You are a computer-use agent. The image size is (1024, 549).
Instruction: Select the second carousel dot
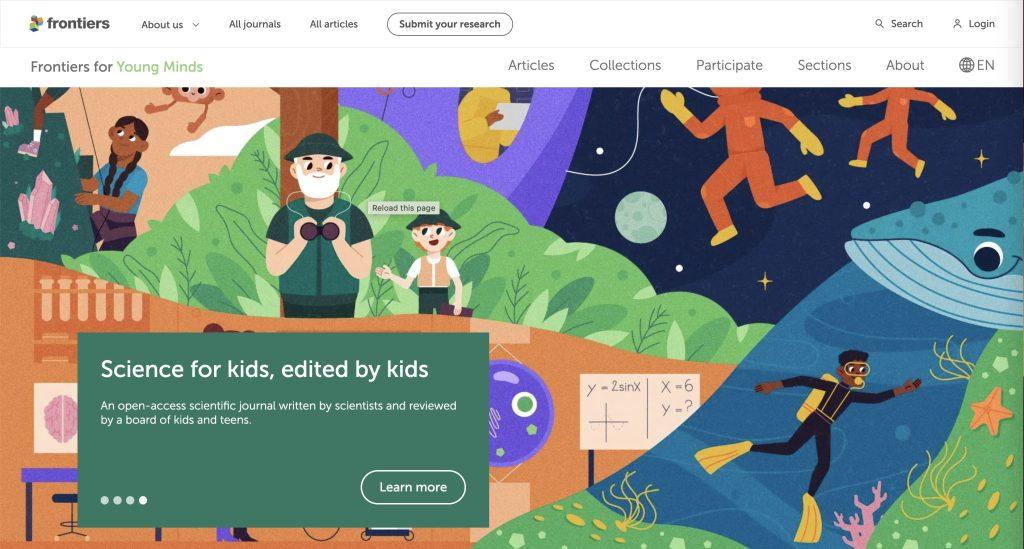118,500
